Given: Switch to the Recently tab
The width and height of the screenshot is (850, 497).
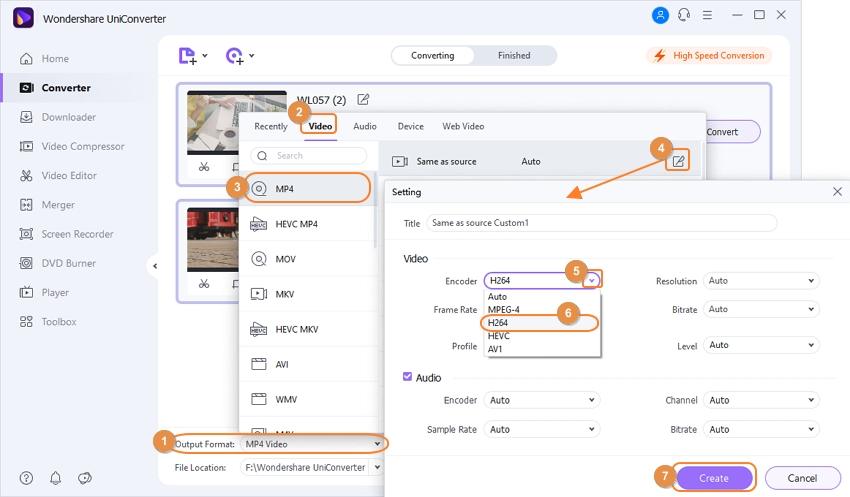Looking at the screenshot, I should tap(271, 126).
